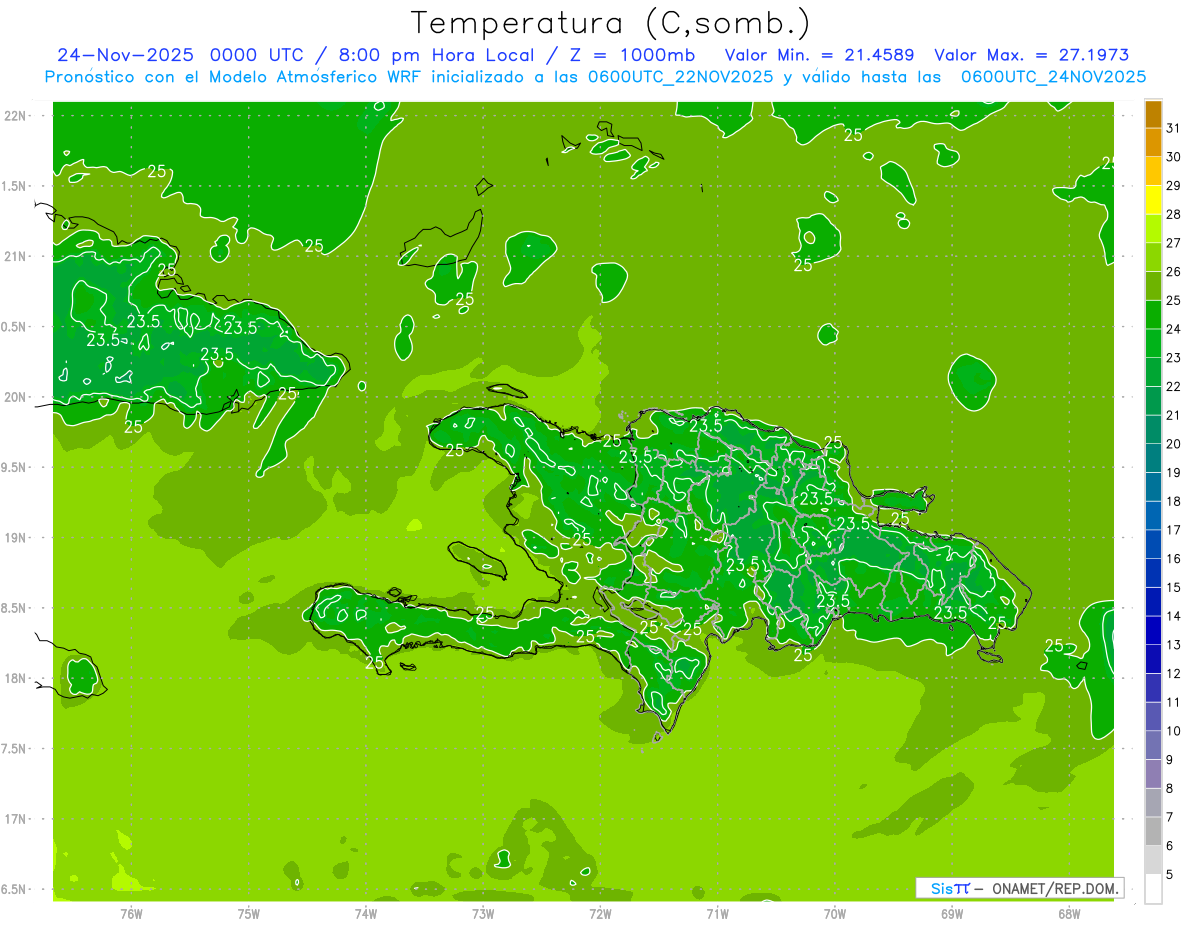Click the 68W longitude axis label
This screenshot has width=1200, height=927.
tap(1068, 913)
